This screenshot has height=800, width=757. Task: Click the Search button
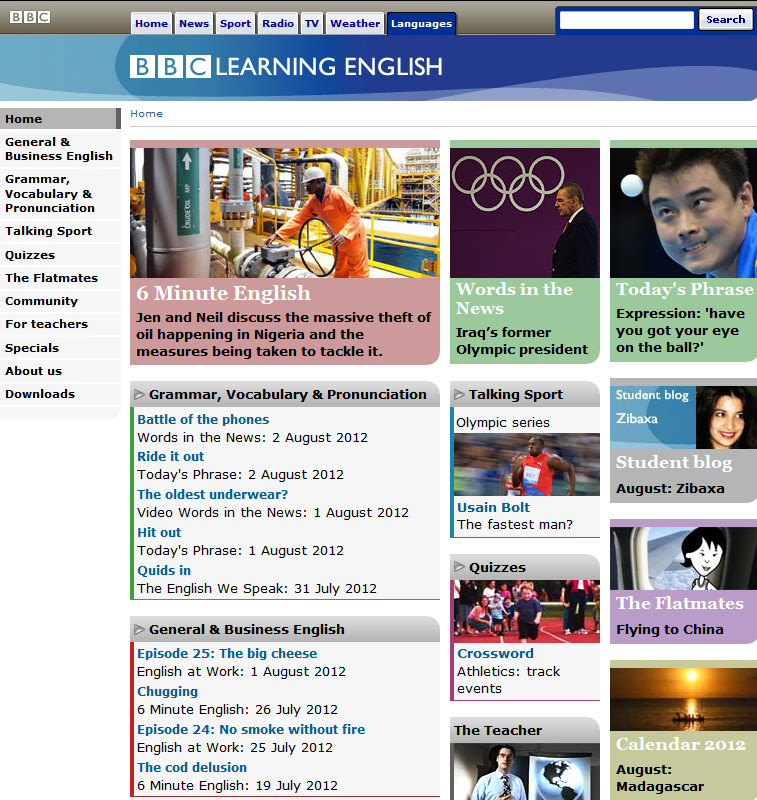pos(725,19)
